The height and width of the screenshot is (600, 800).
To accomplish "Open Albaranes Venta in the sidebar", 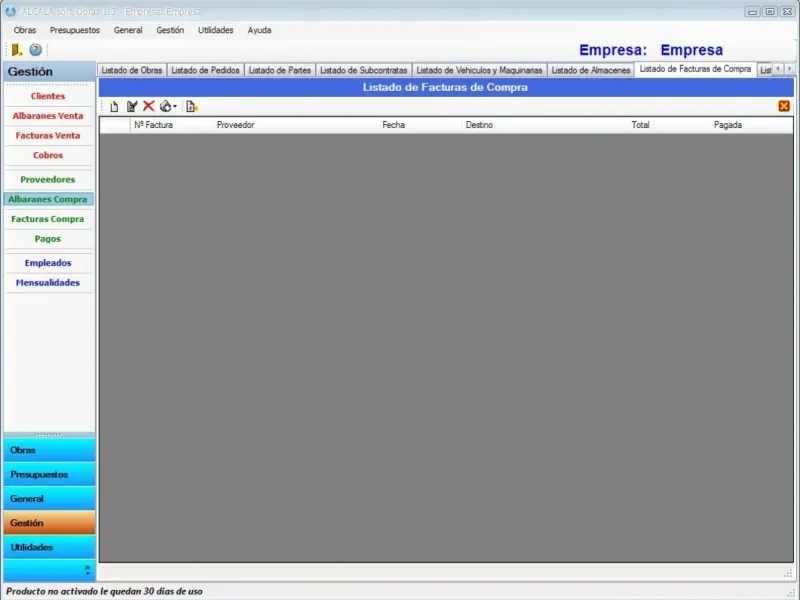I will [x=48, y=116].
